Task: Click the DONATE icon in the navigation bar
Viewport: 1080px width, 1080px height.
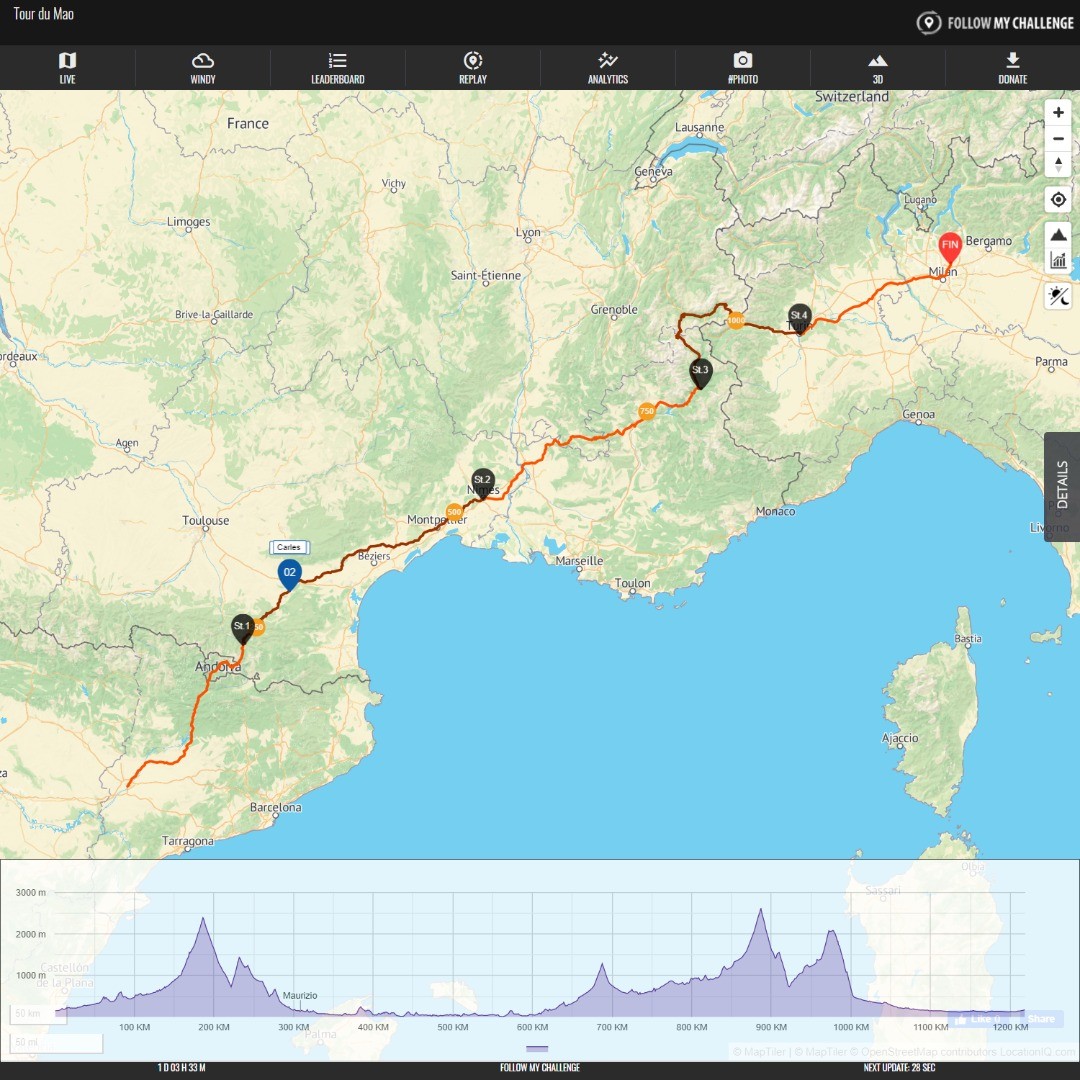Action: (1012, 66)
